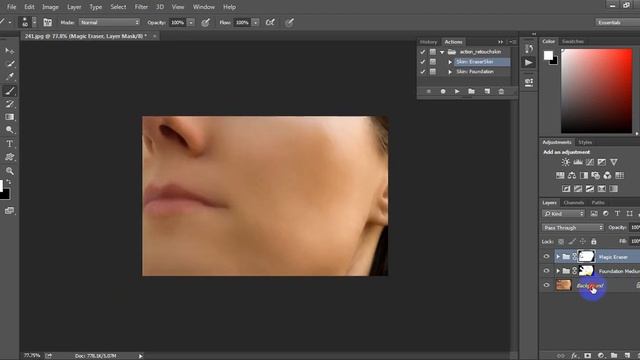Add Color Balance adjustment
Image resolution: width=640 pixels, height=360 pixels.
click(572, 176)
